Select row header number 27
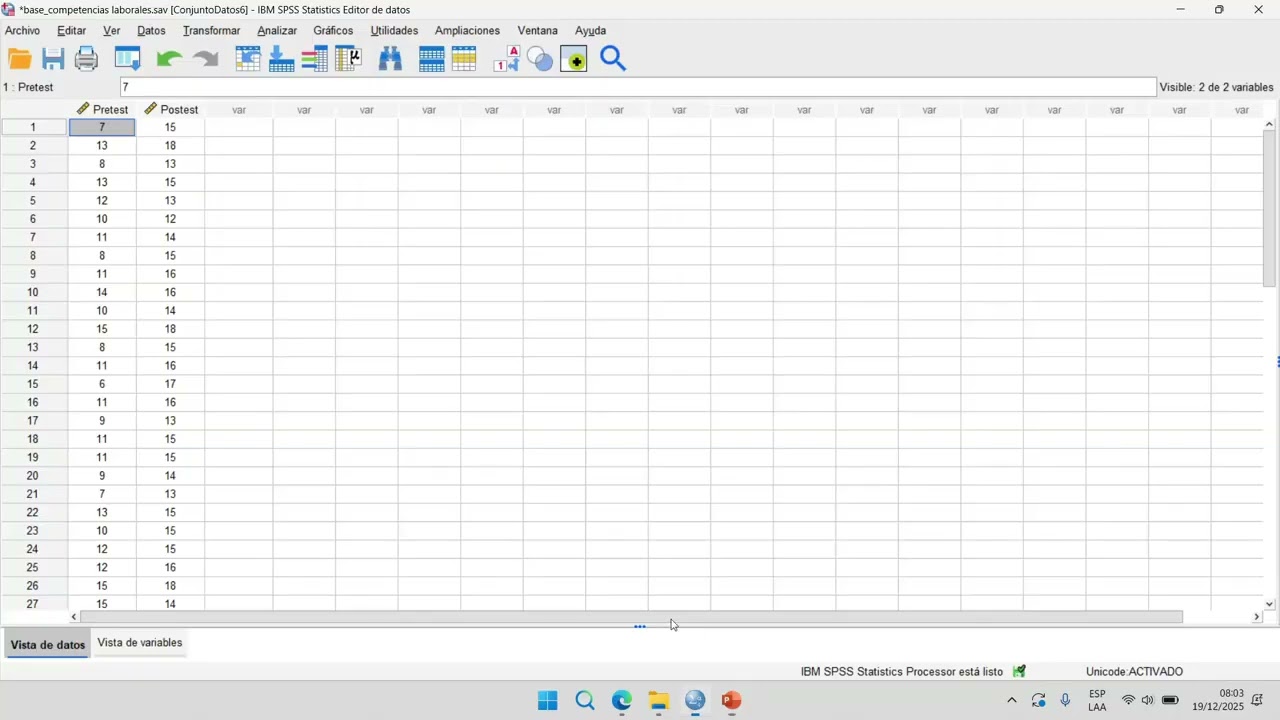The height and width of the screenshot is (720, 1280). (33, 604)
